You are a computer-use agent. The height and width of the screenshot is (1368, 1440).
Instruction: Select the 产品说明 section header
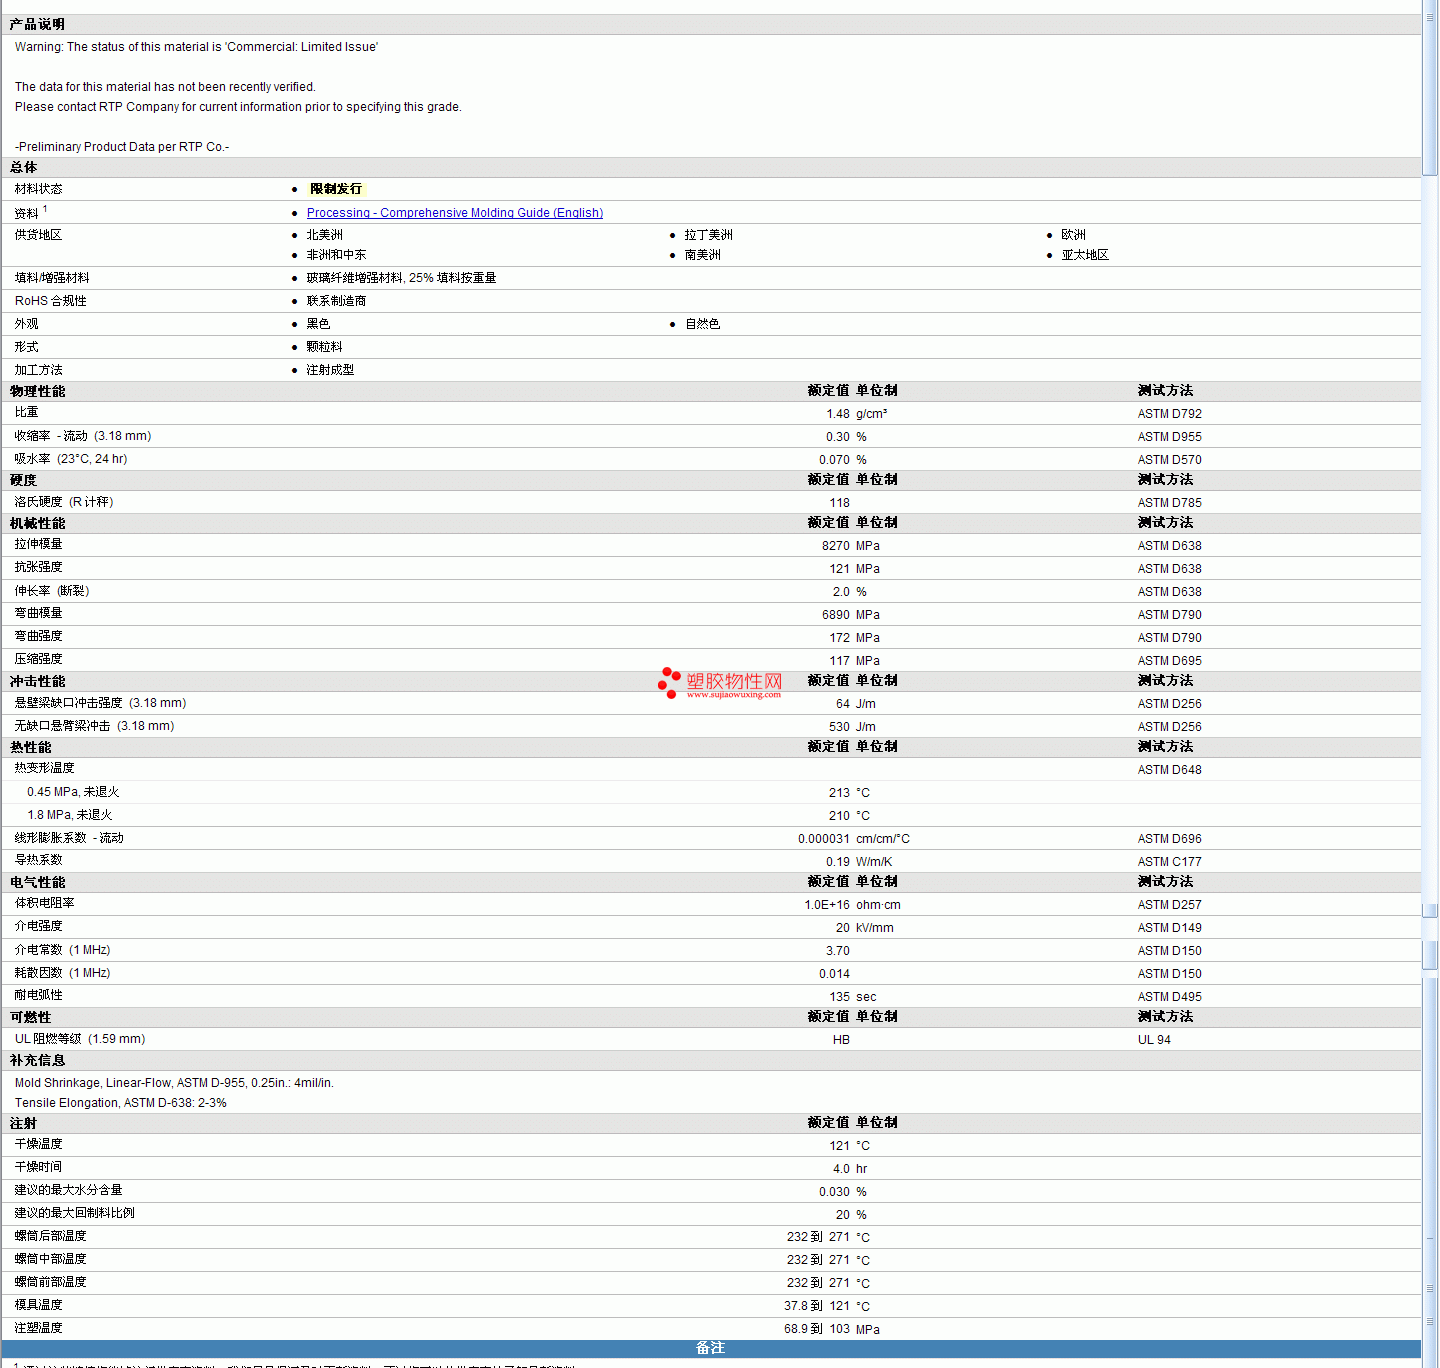pos(38,24)
